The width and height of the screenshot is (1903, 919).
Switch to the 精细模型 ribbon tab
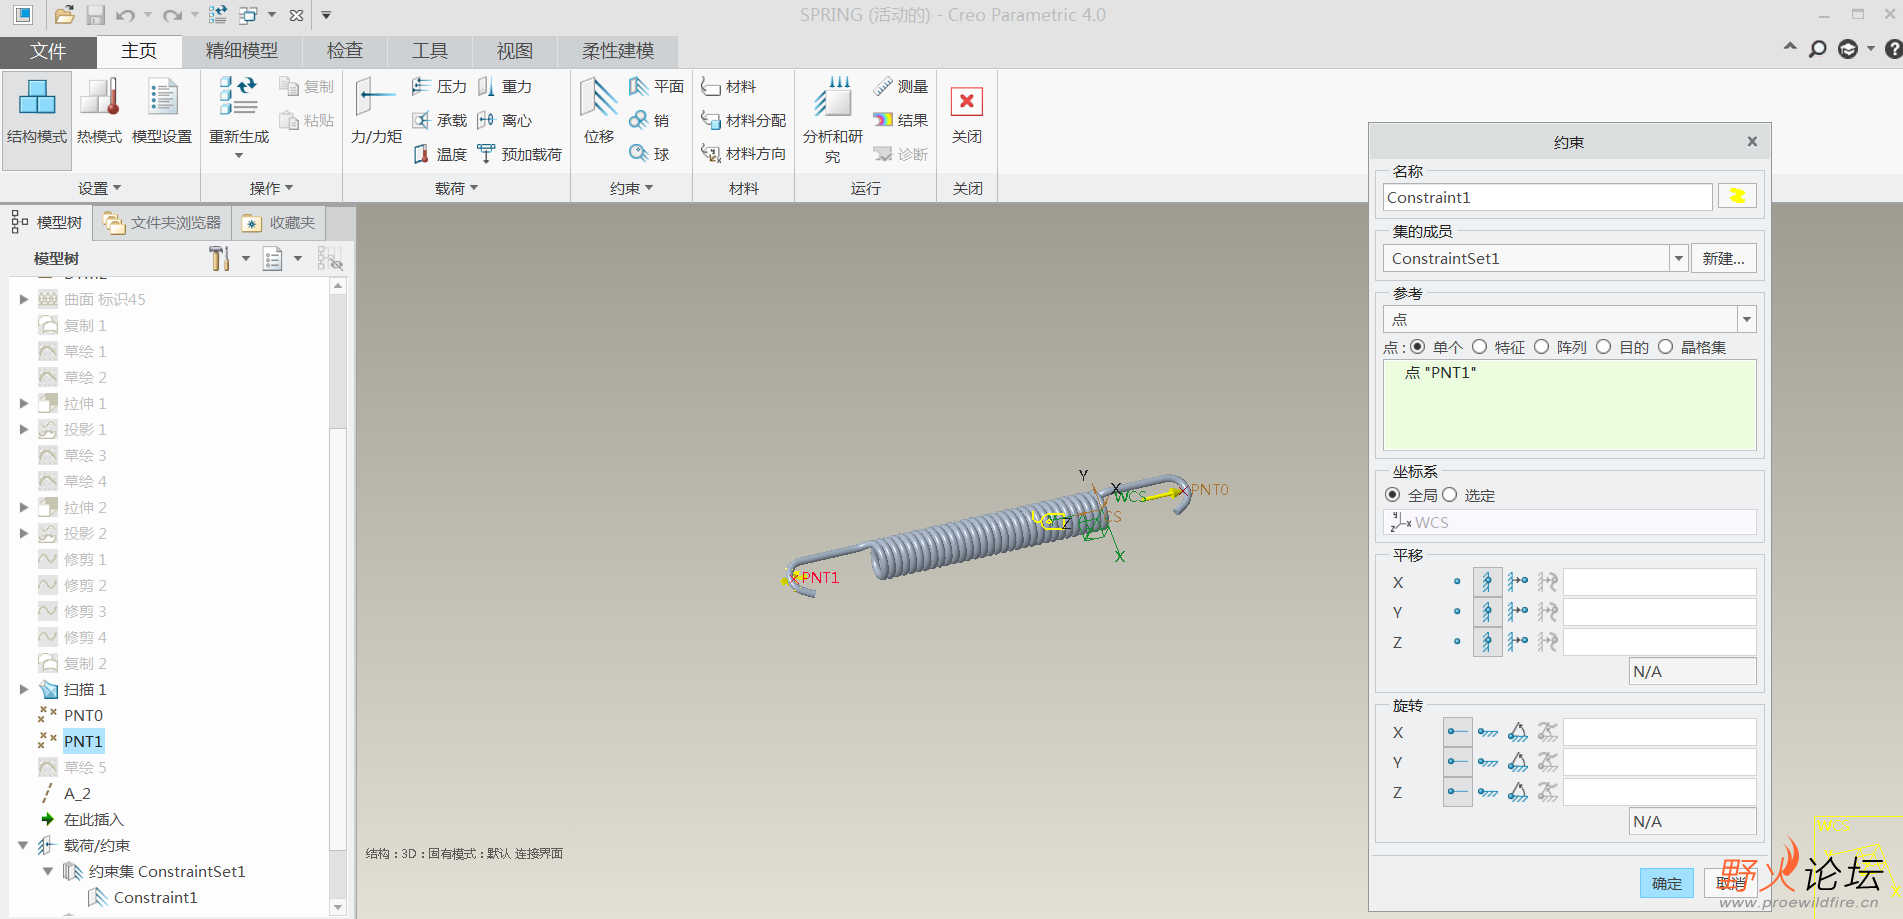[x=241, y=51]
